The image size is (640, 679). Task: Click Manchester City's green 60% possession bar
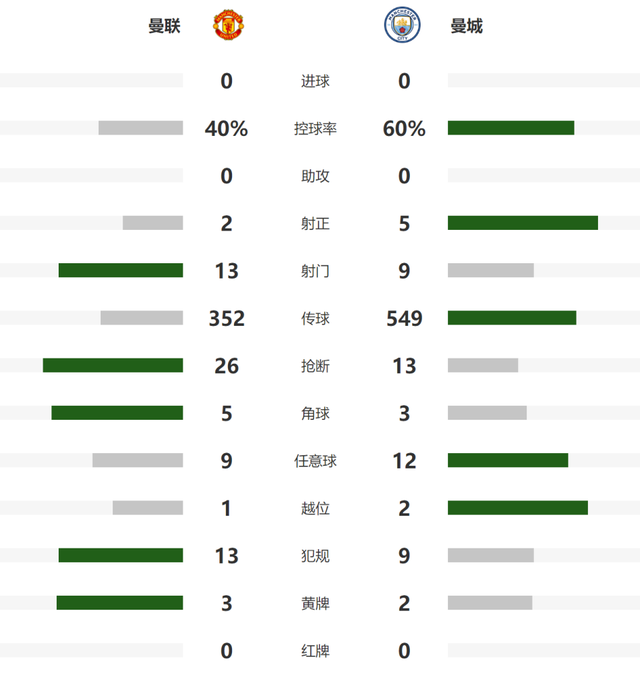point(511,128)
